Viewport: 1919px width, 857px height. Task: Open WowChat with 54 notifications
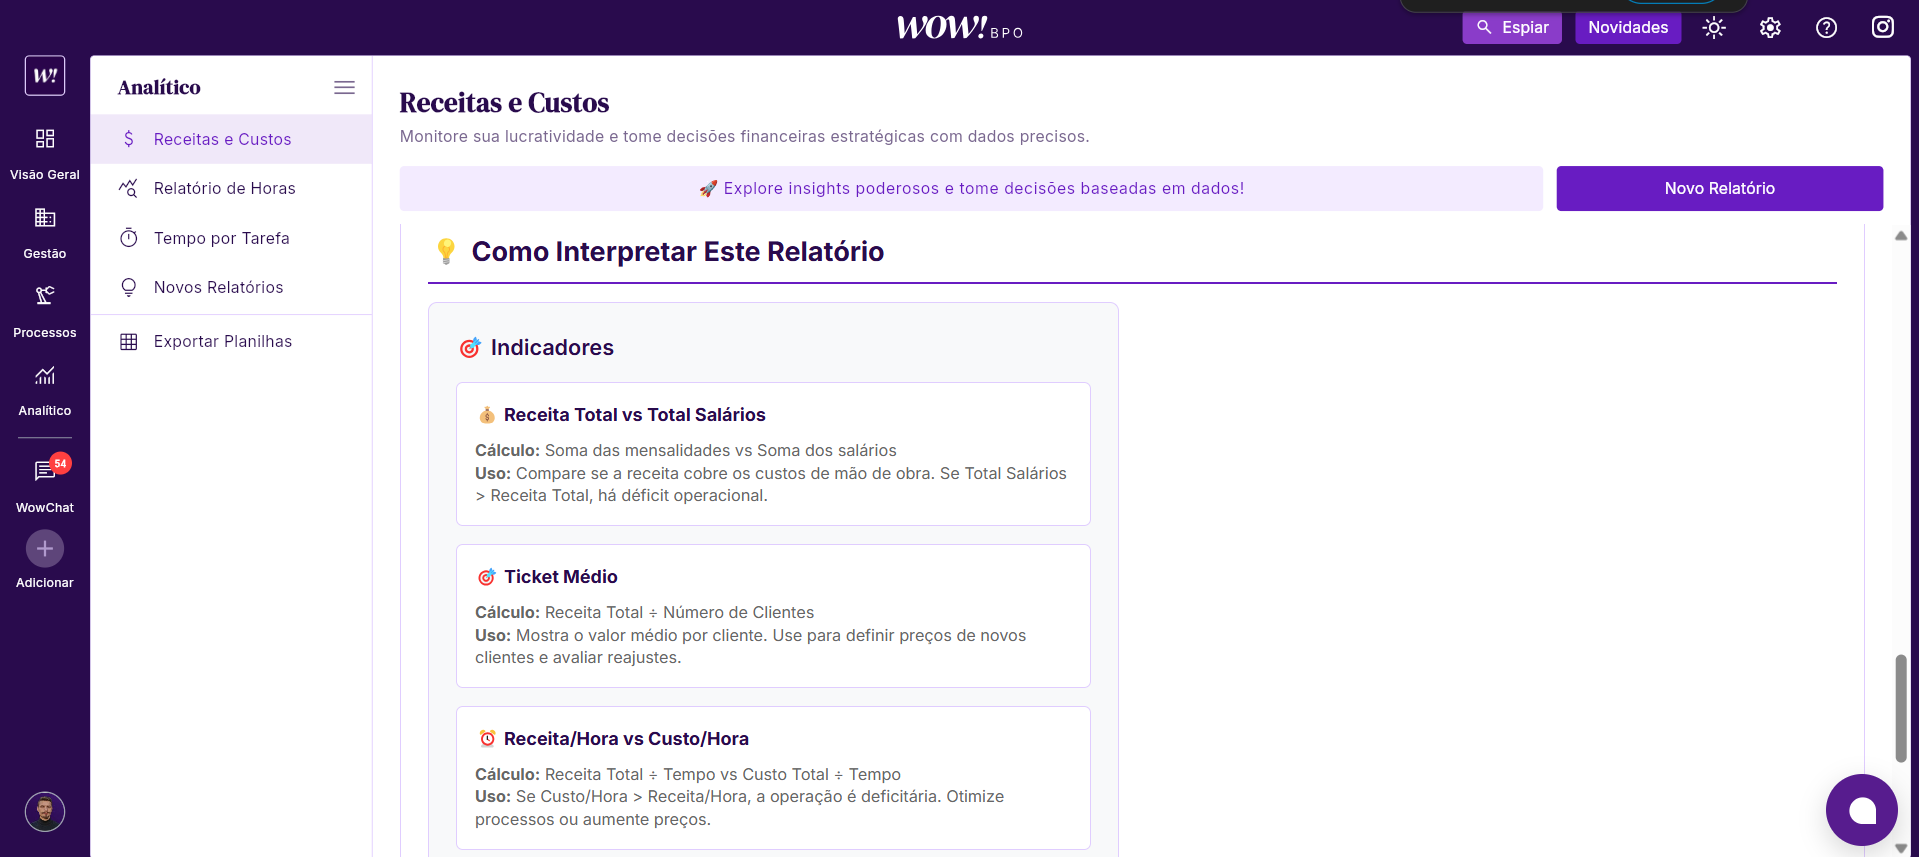tap(45, 471)
